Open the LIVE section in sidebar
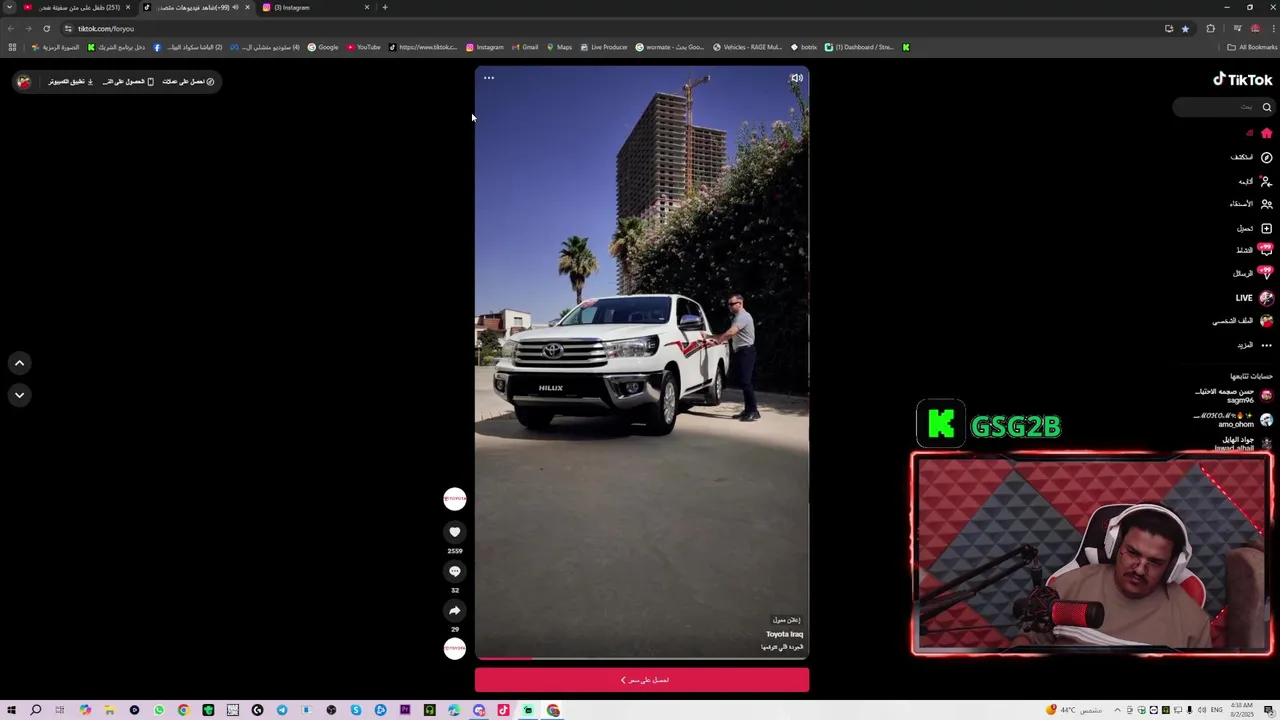Viewport: 1280px width, 720px height. click(1254, 298)
